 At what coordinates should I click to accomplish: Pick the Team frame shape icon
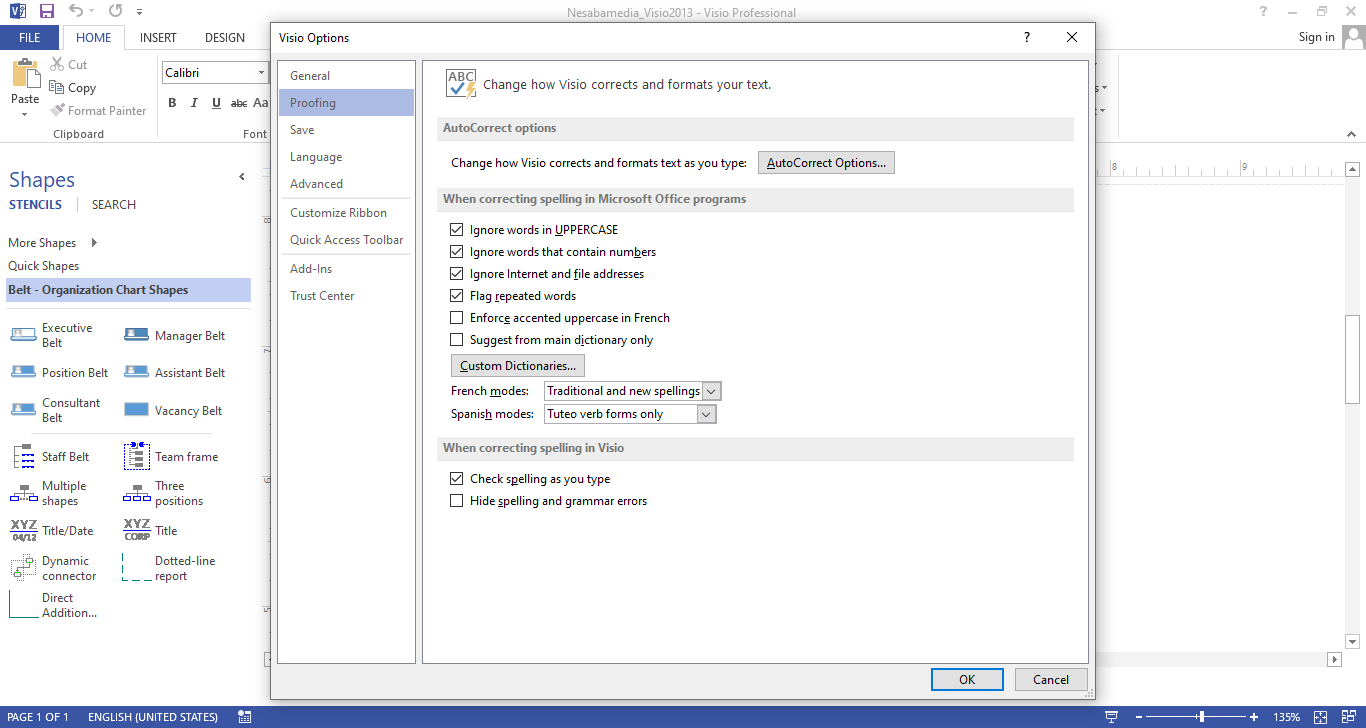point(136,457)
